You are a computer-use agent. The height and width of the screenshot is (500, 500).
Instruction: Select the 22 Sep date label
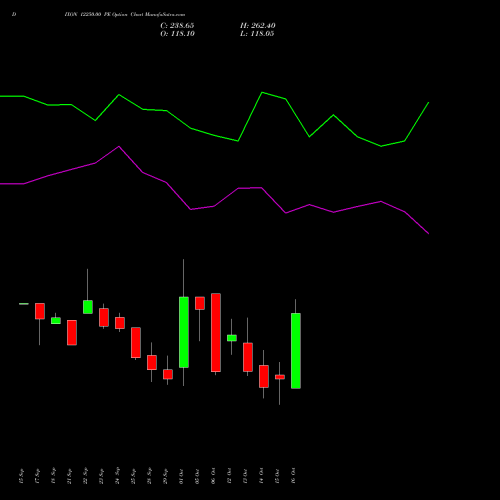coord(85,476)
